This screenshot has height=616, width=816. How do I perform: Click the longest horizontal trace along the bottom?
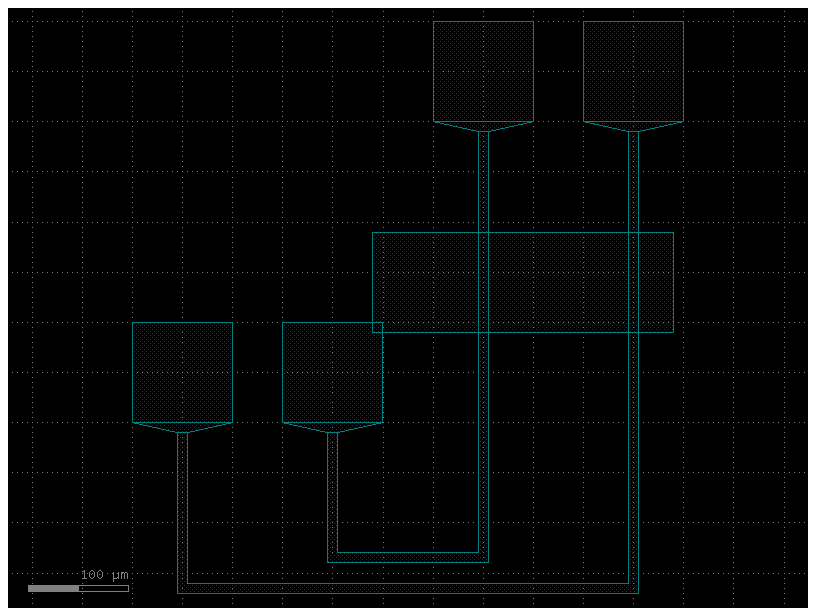408,588
